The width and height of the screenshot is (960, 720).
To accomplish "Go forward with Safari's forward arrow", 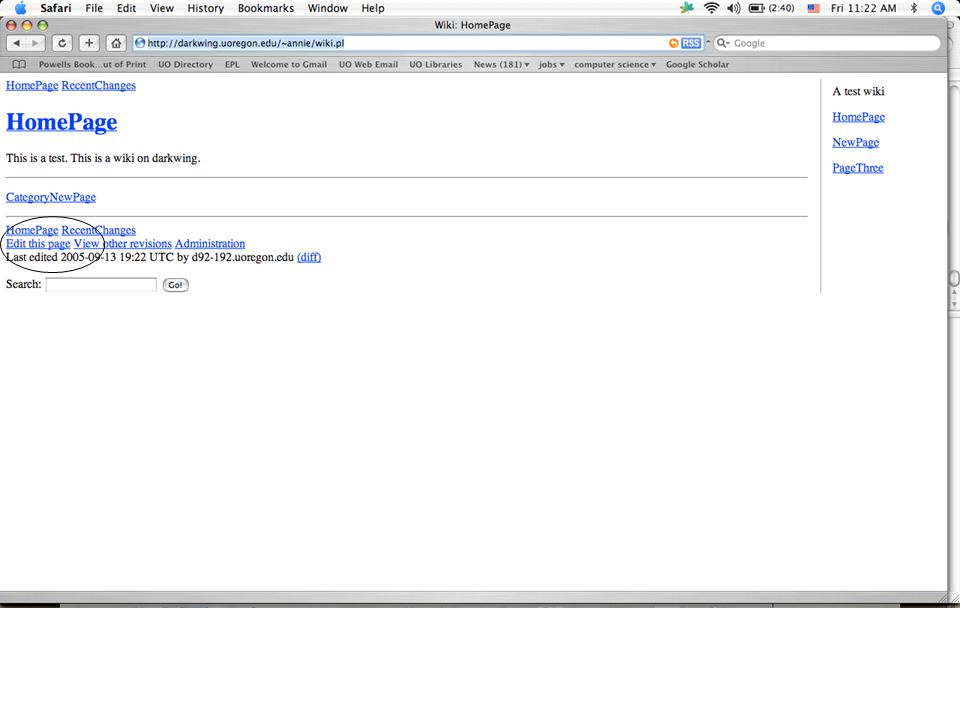I will tap(35, 43).
